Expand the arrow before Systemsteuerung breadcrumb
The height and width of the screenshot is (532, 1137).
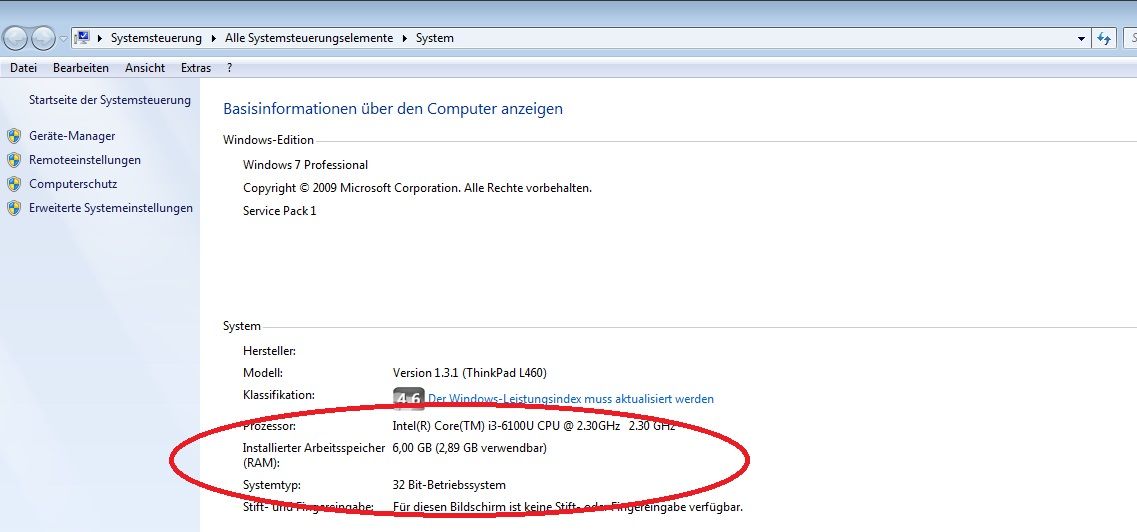(x=100, y=38)
